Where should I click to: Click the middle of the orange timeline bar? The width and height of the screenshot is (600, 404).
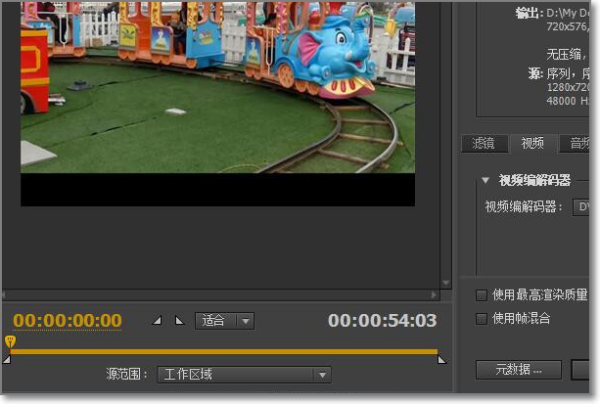[224, 351]
